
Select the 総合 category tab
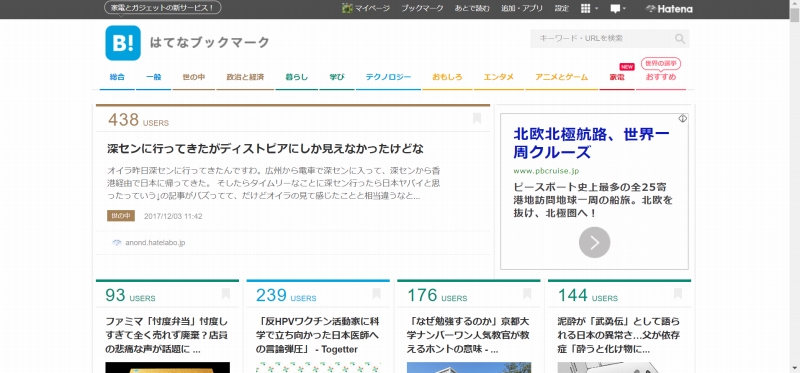[x=117, y=78]
